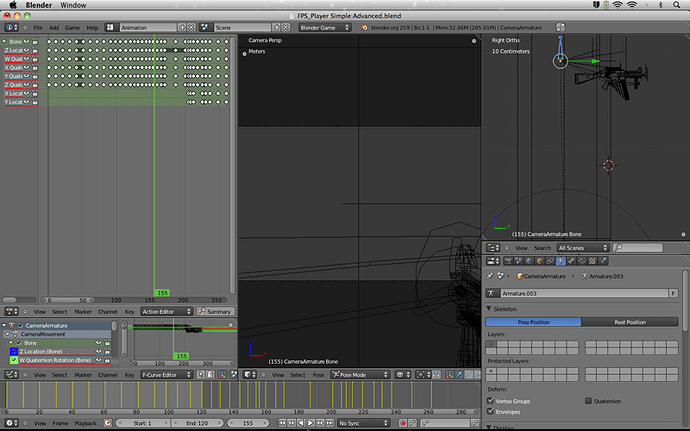Open the Dope Sheet editor type selector
Viewport: 690px width, 431px height.
click(x=11, y=311)
